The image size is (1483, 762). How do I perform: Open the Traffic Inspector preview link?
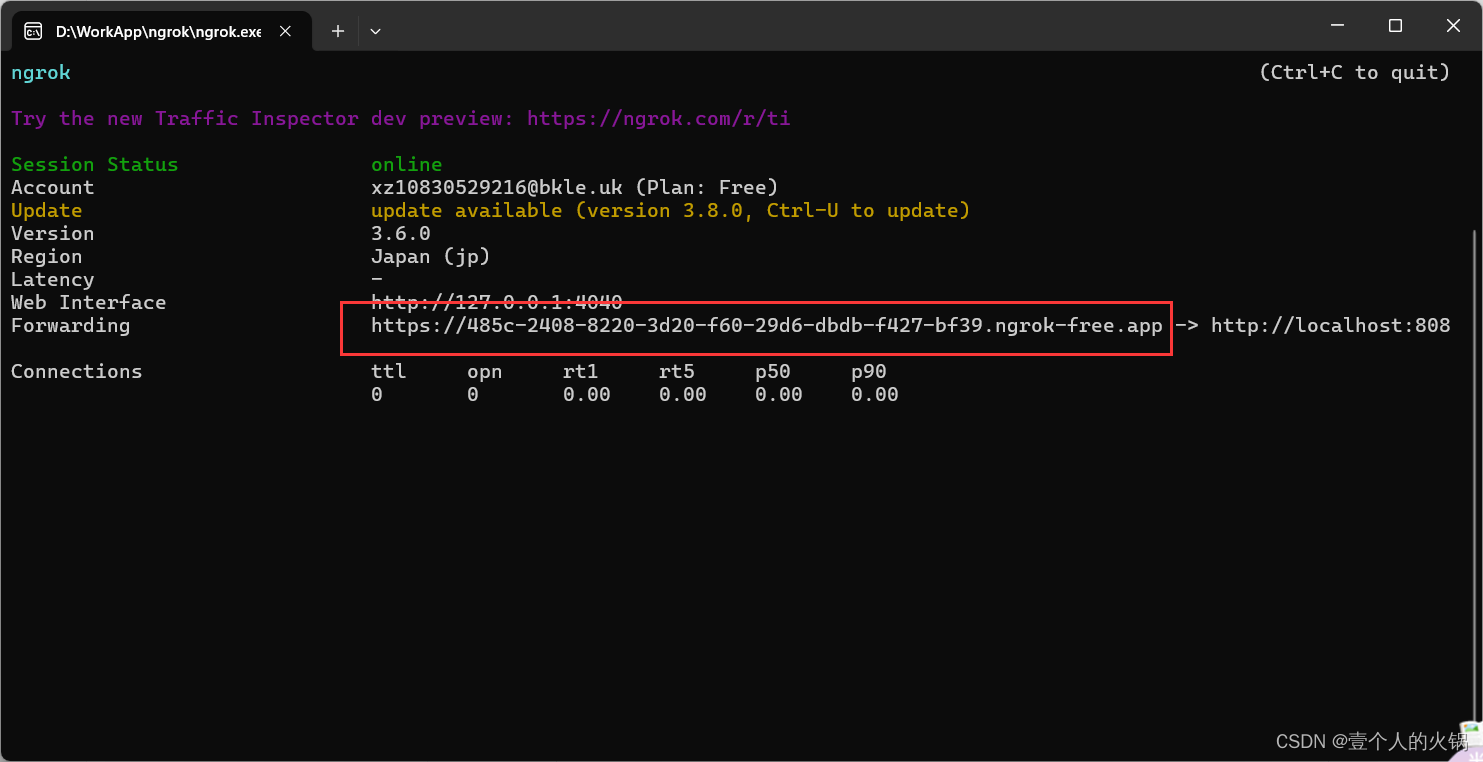pos(658,119)
